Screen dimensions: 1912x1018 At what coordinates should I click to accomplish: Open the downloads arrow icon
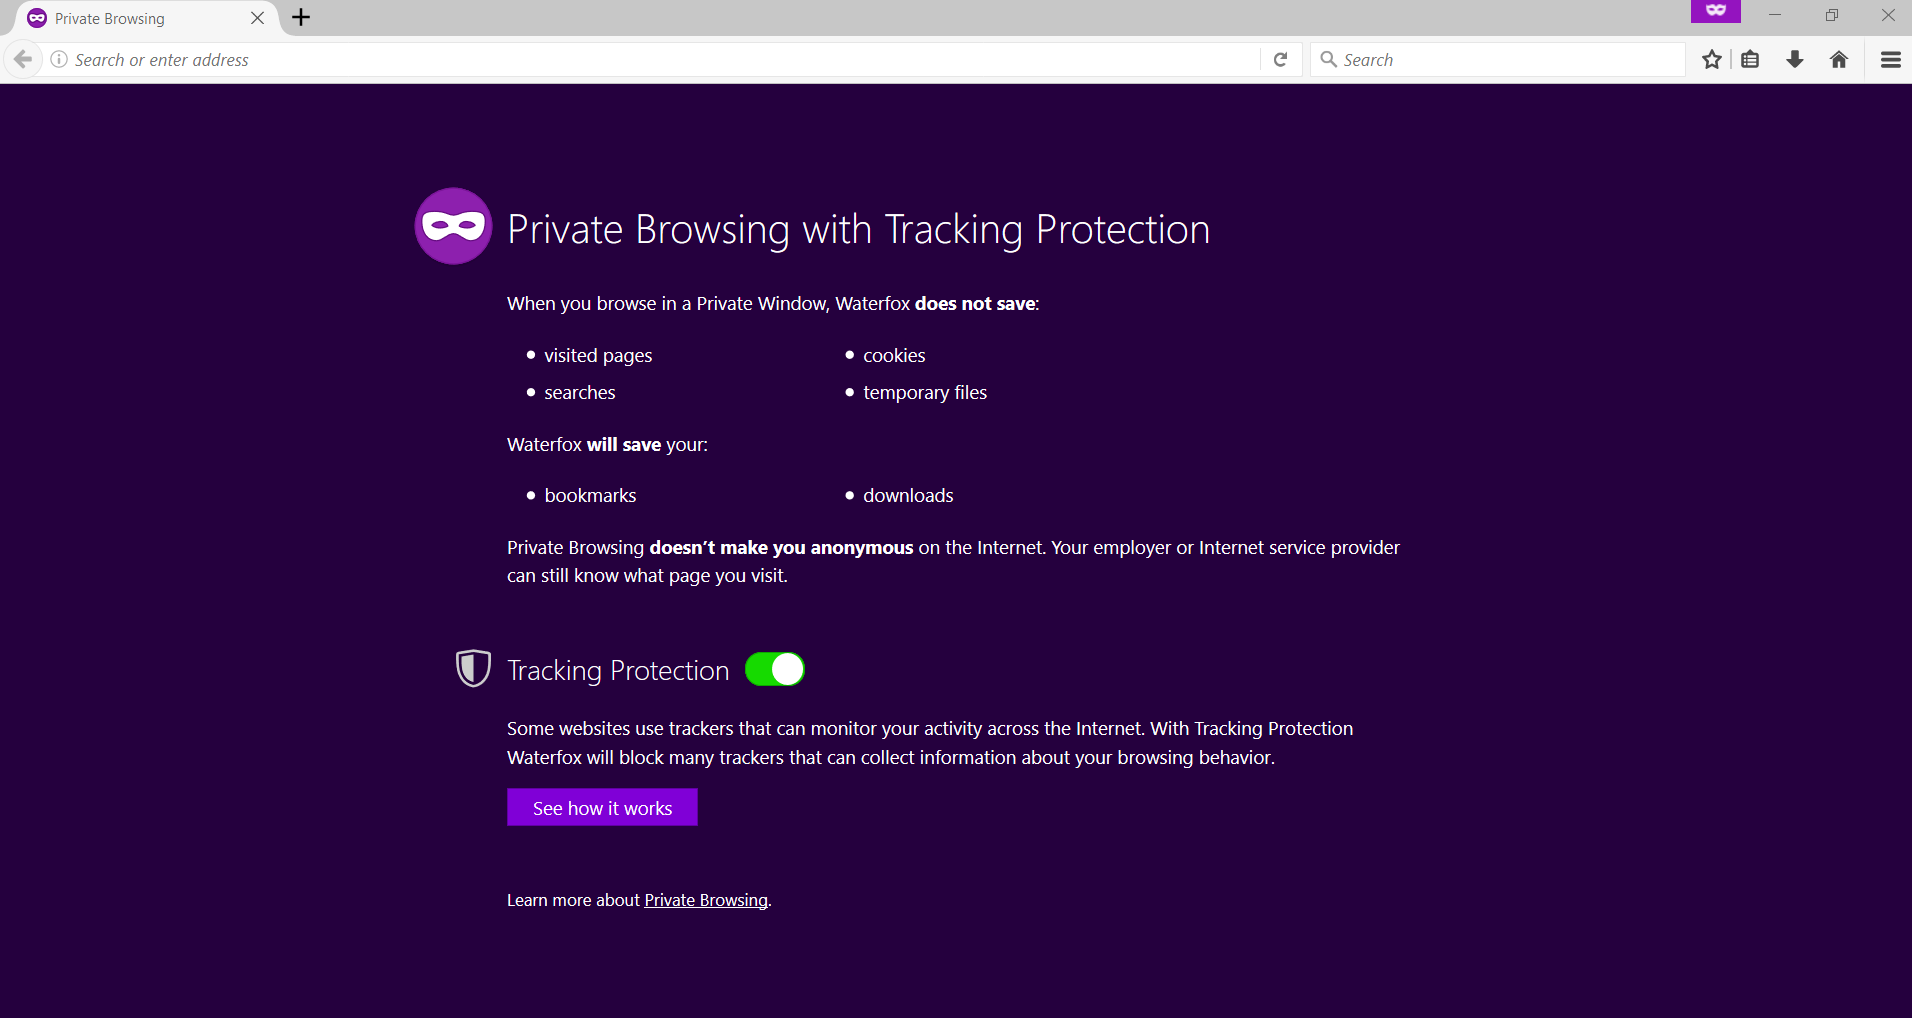point(1795,59)
